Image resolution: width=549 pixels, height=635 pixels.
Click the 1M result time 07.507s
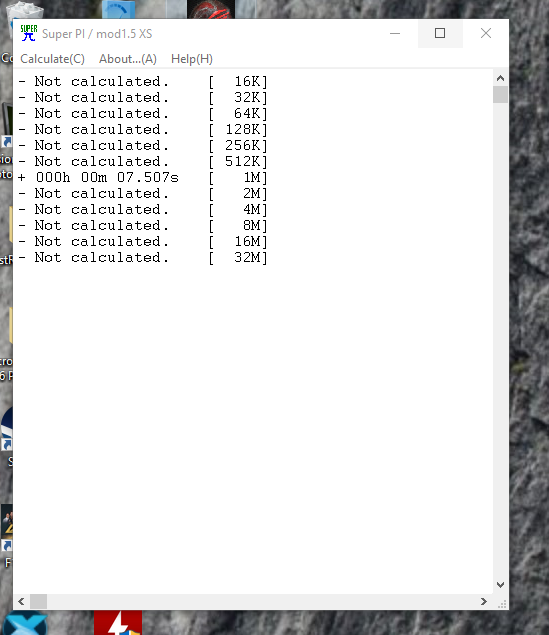(x=148, y=177)
